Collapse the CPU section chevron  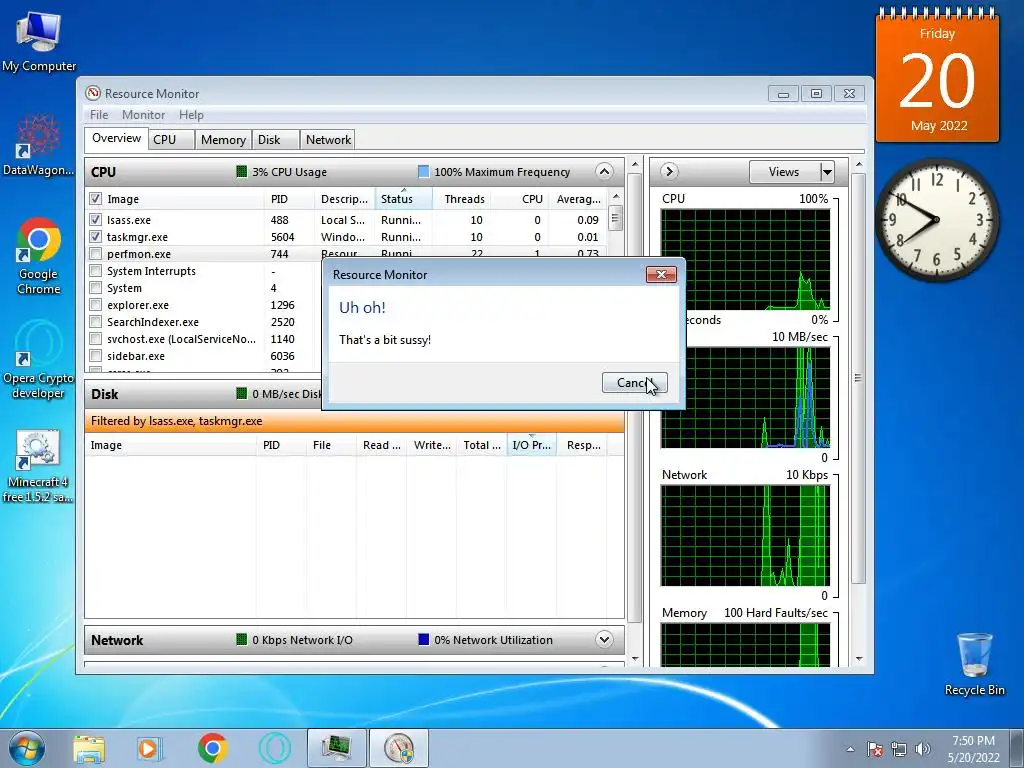click(604, 172)
